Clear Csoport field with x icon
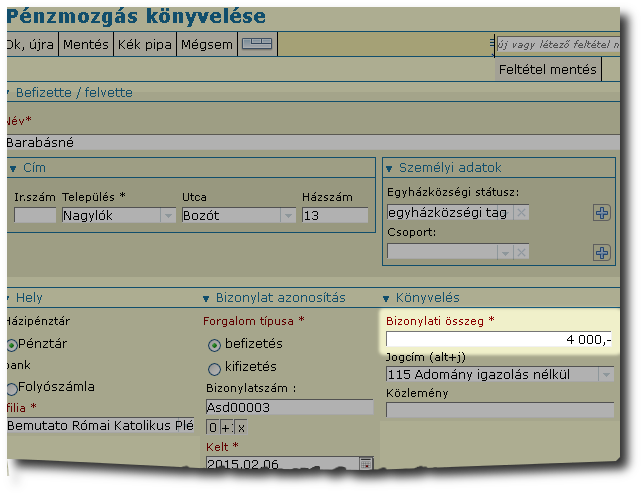 521,252
